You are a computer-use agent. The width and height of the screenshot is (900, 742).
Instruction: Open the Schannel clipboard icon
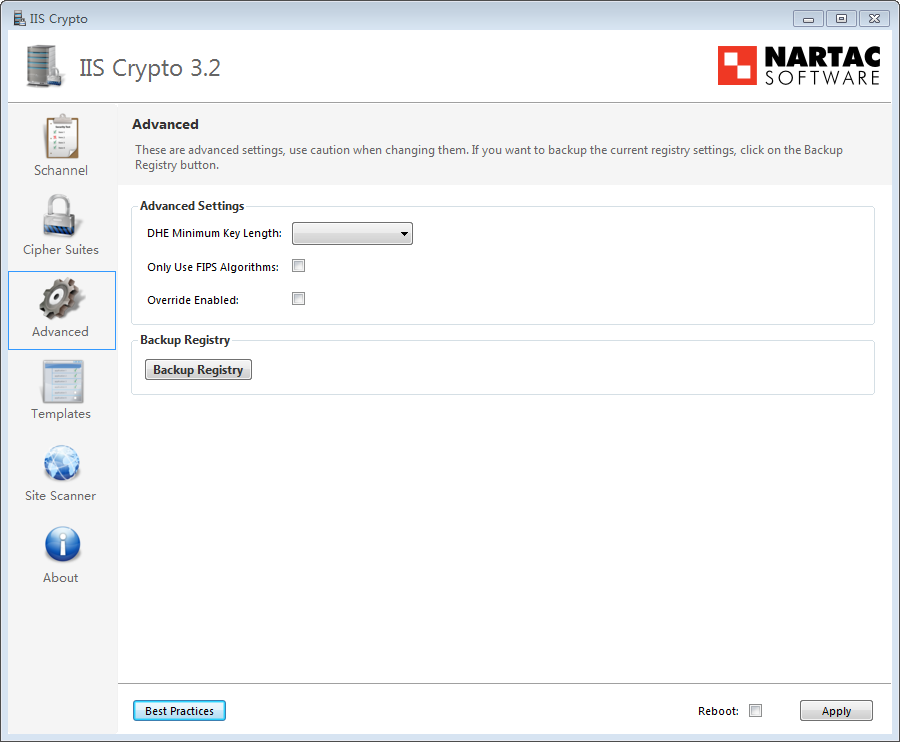(61, 137)
